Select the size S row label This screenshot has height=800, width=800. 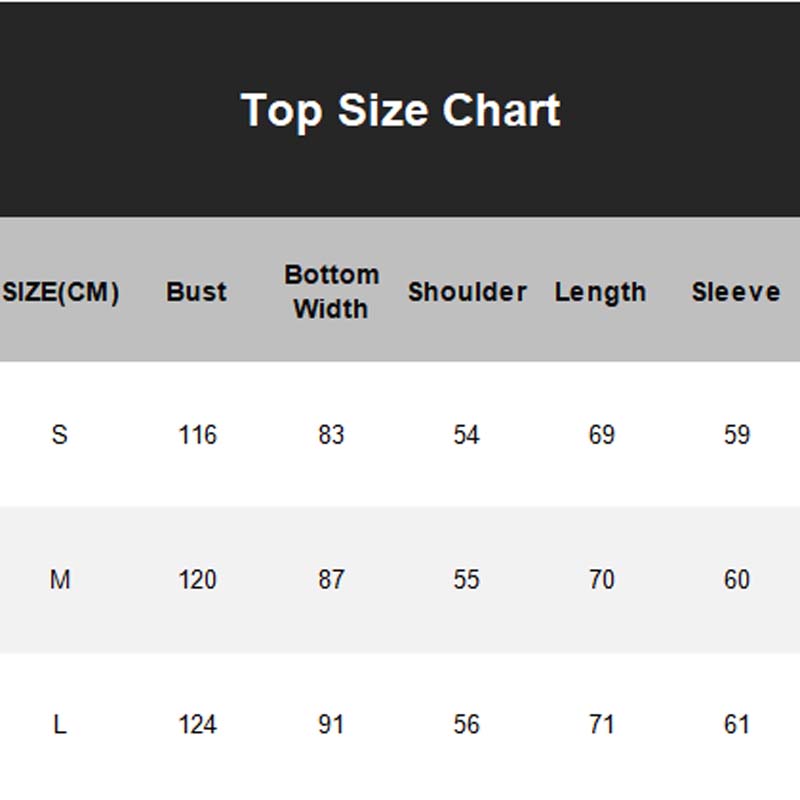60,435
